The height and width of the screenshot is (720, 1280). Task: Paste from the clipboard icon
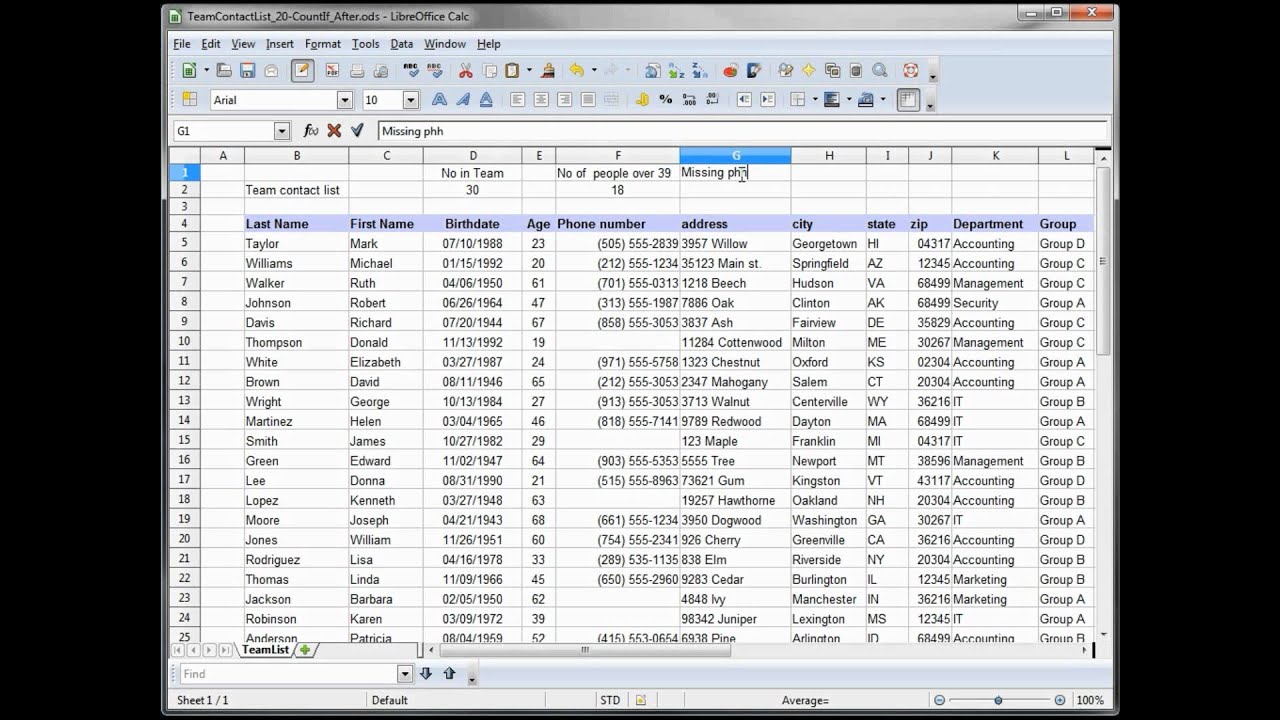point(512,71)
